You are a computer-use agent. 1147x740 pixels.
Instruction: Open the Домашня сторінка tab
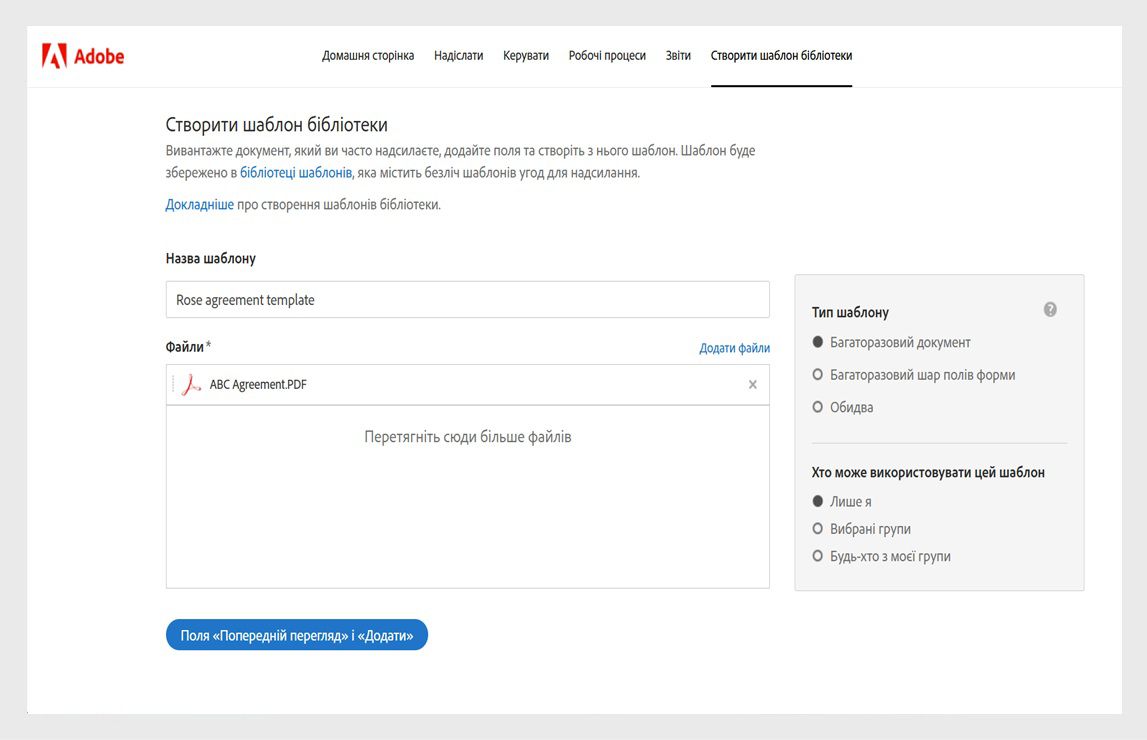[368, 56]
